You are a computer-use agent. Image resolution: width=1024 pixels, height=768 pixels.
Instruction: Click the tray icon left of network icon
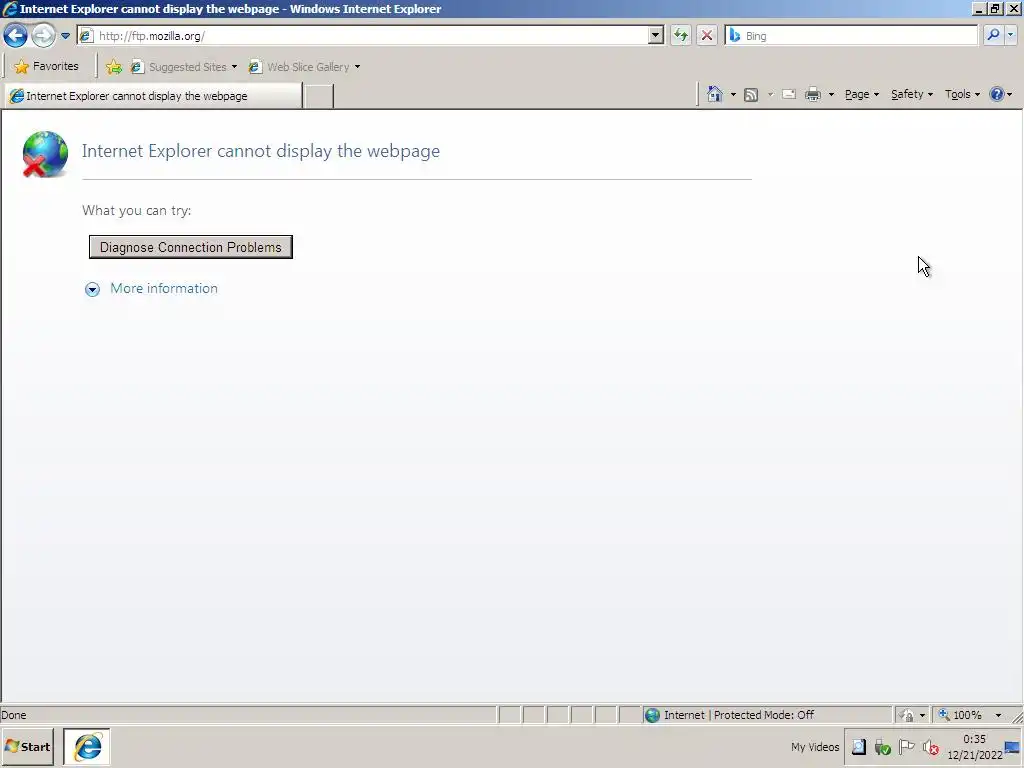pos(859,746)
